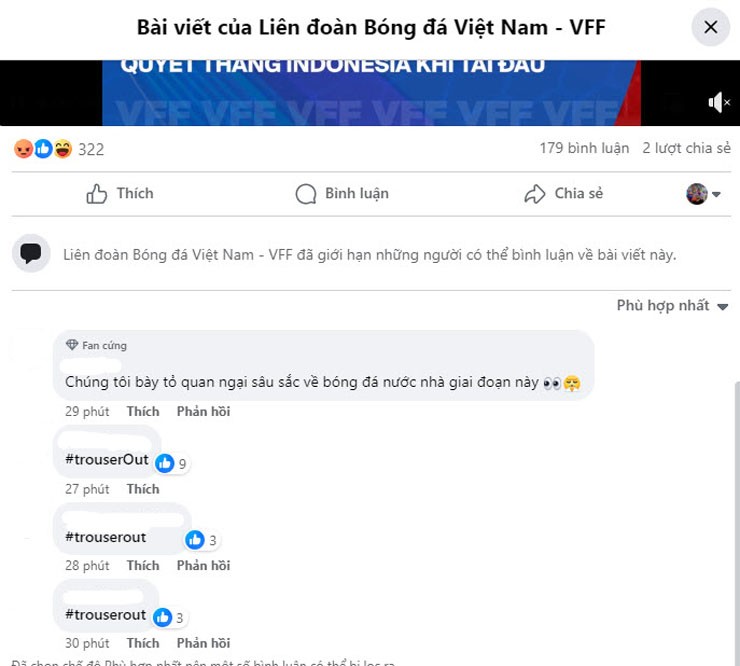
Task: View the 2 lượt chia sẻ count
Action: pyautogui.click(x=686, y=148)
